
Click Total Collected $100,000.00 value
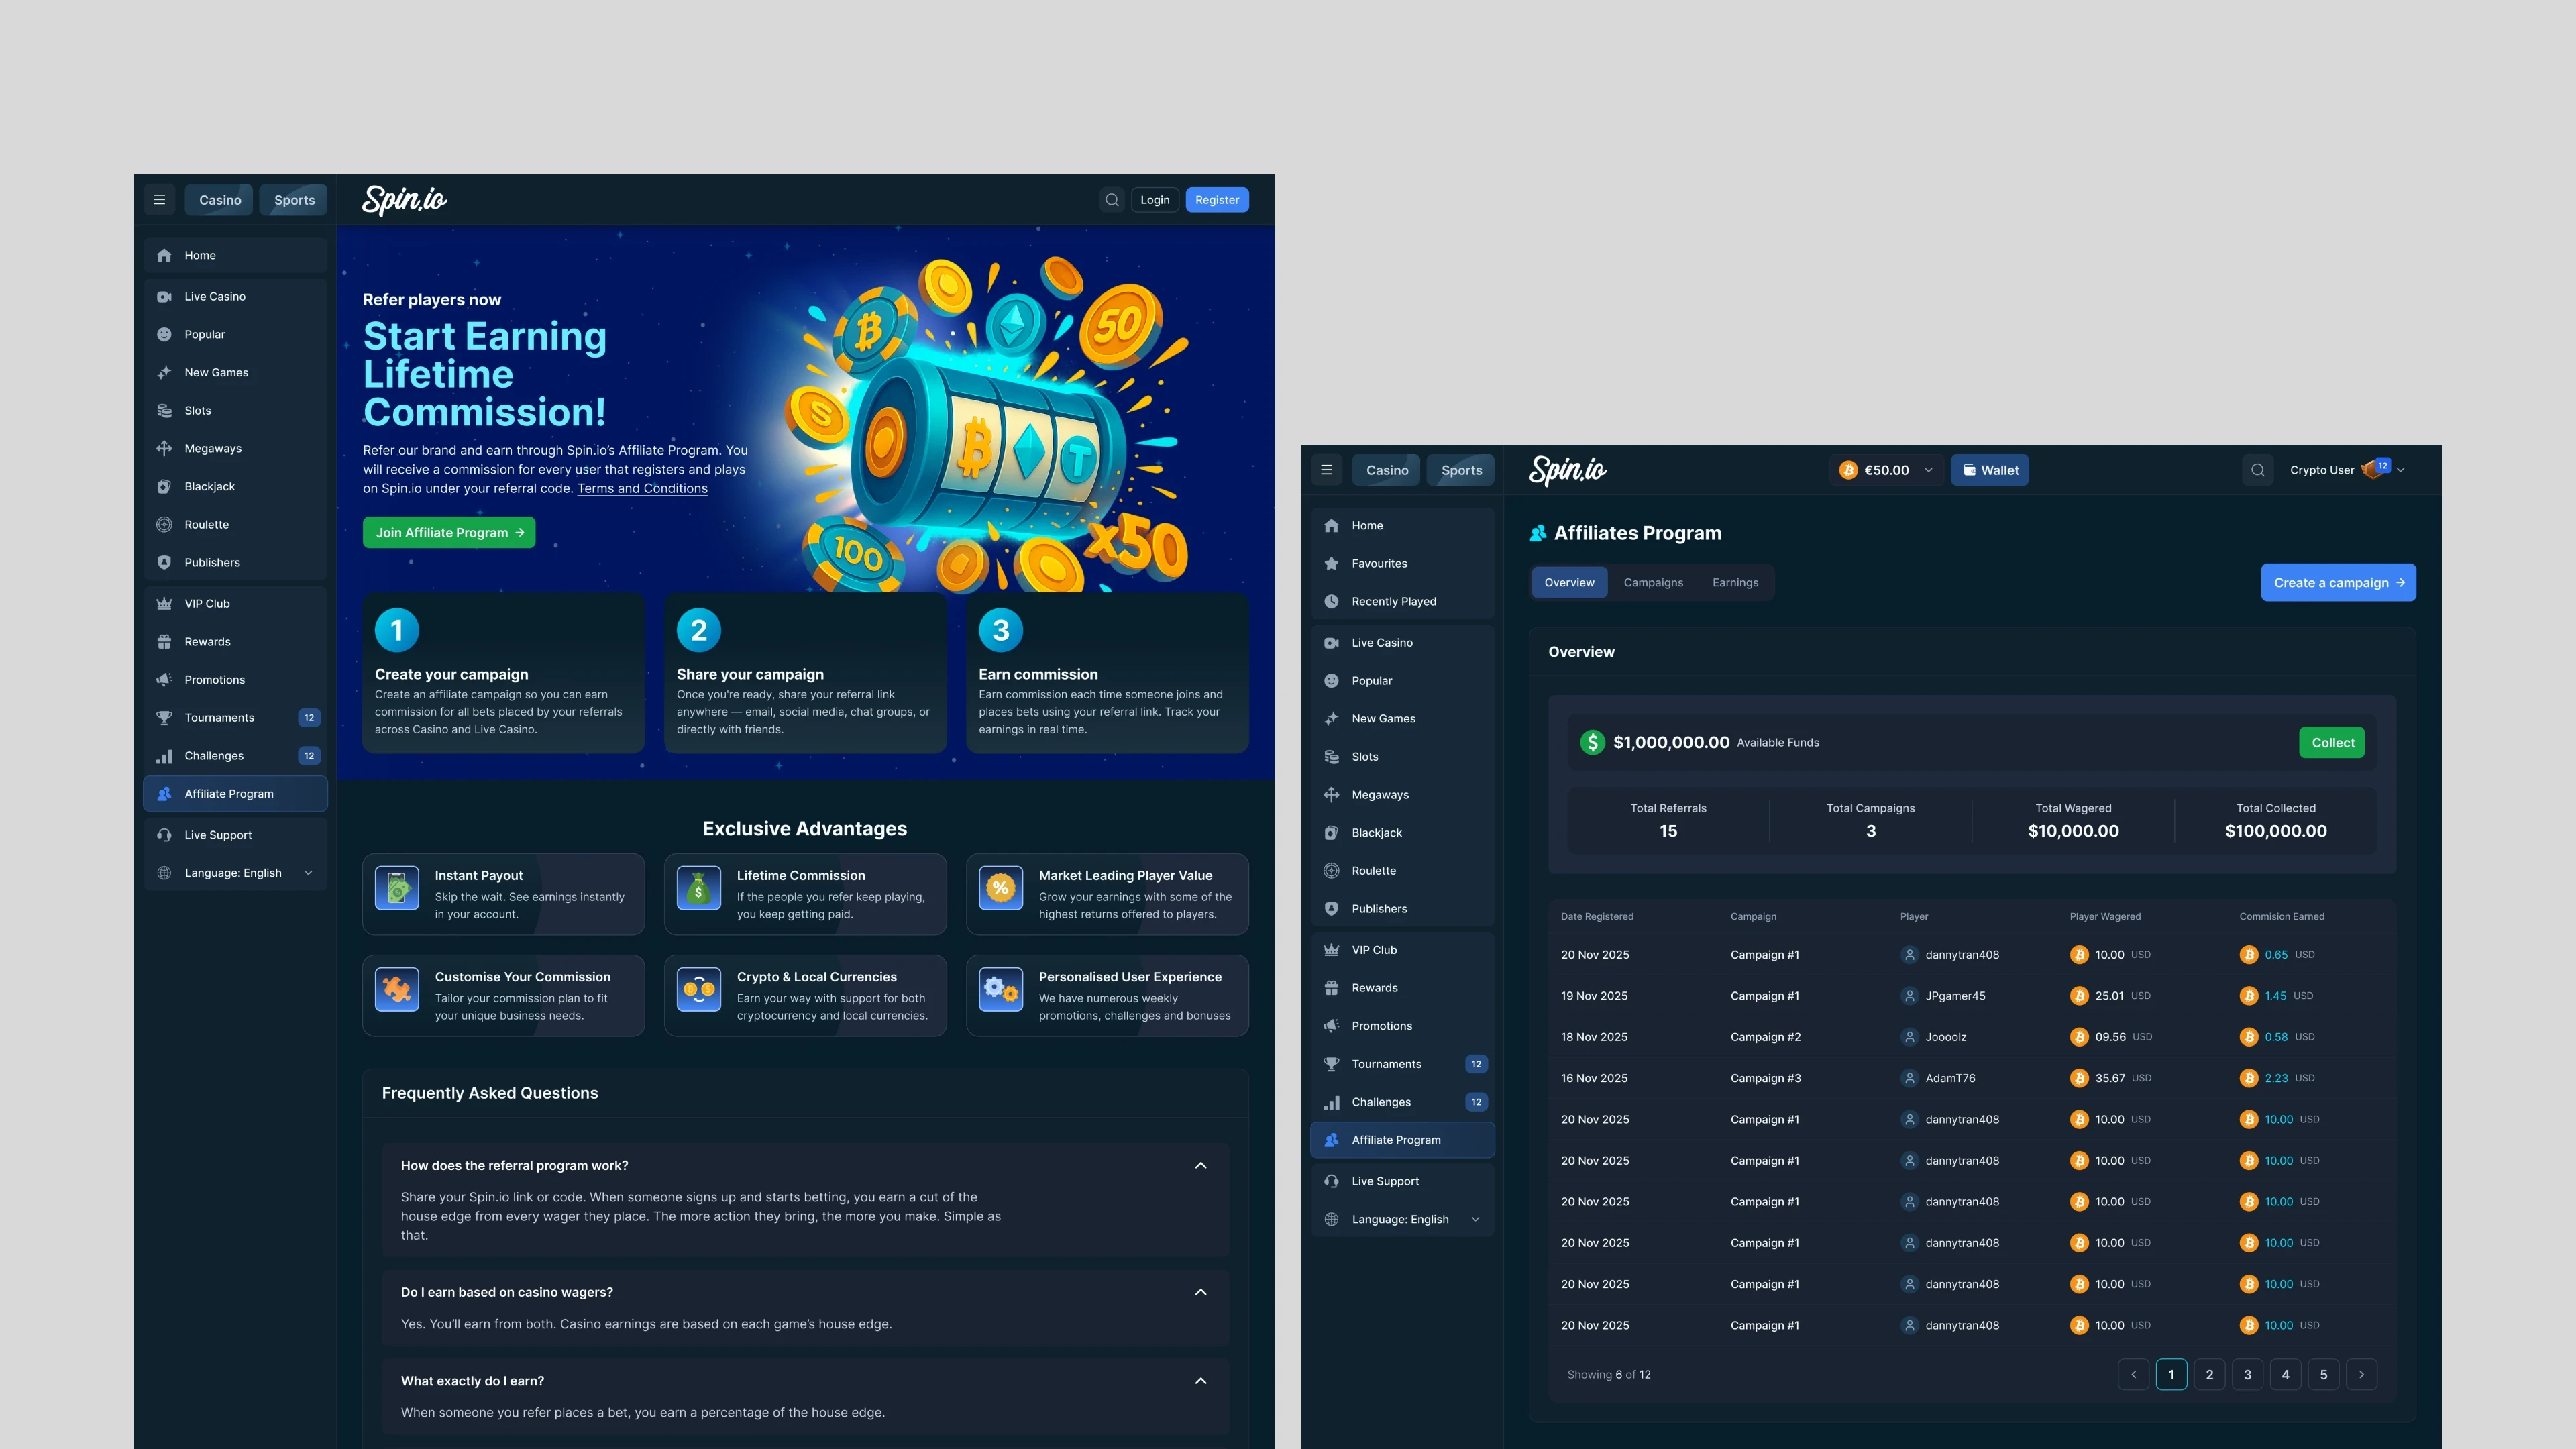[2275, 831]
